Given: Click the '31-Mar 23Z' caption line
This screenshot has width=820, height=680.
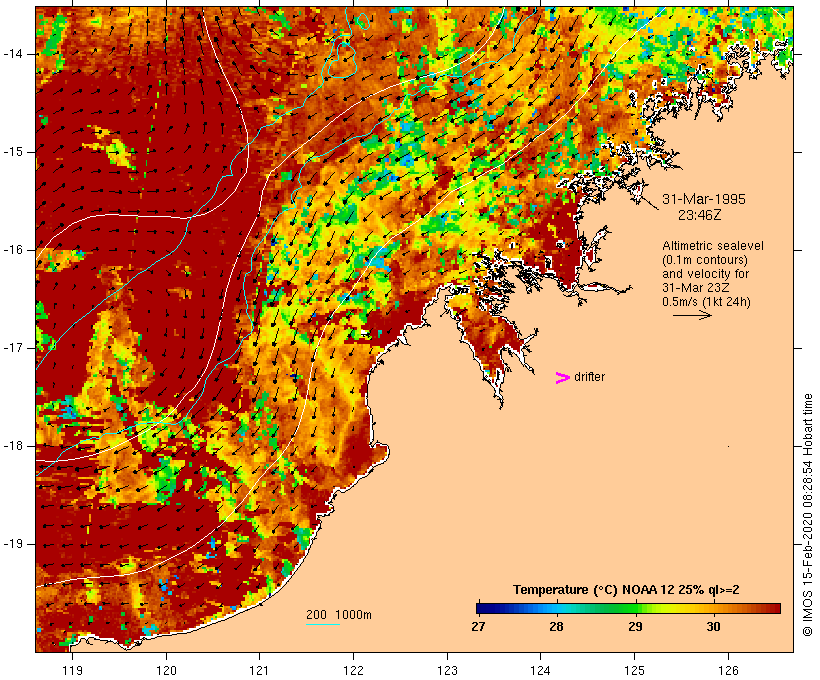Looking at the screenshot, I should 696,288.
